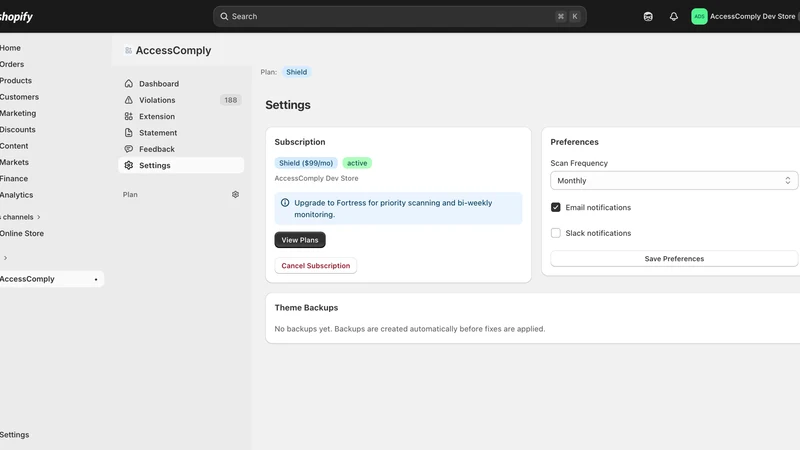
Task: Open Marketing in Shopify sidebar
Action: [18, 113]
